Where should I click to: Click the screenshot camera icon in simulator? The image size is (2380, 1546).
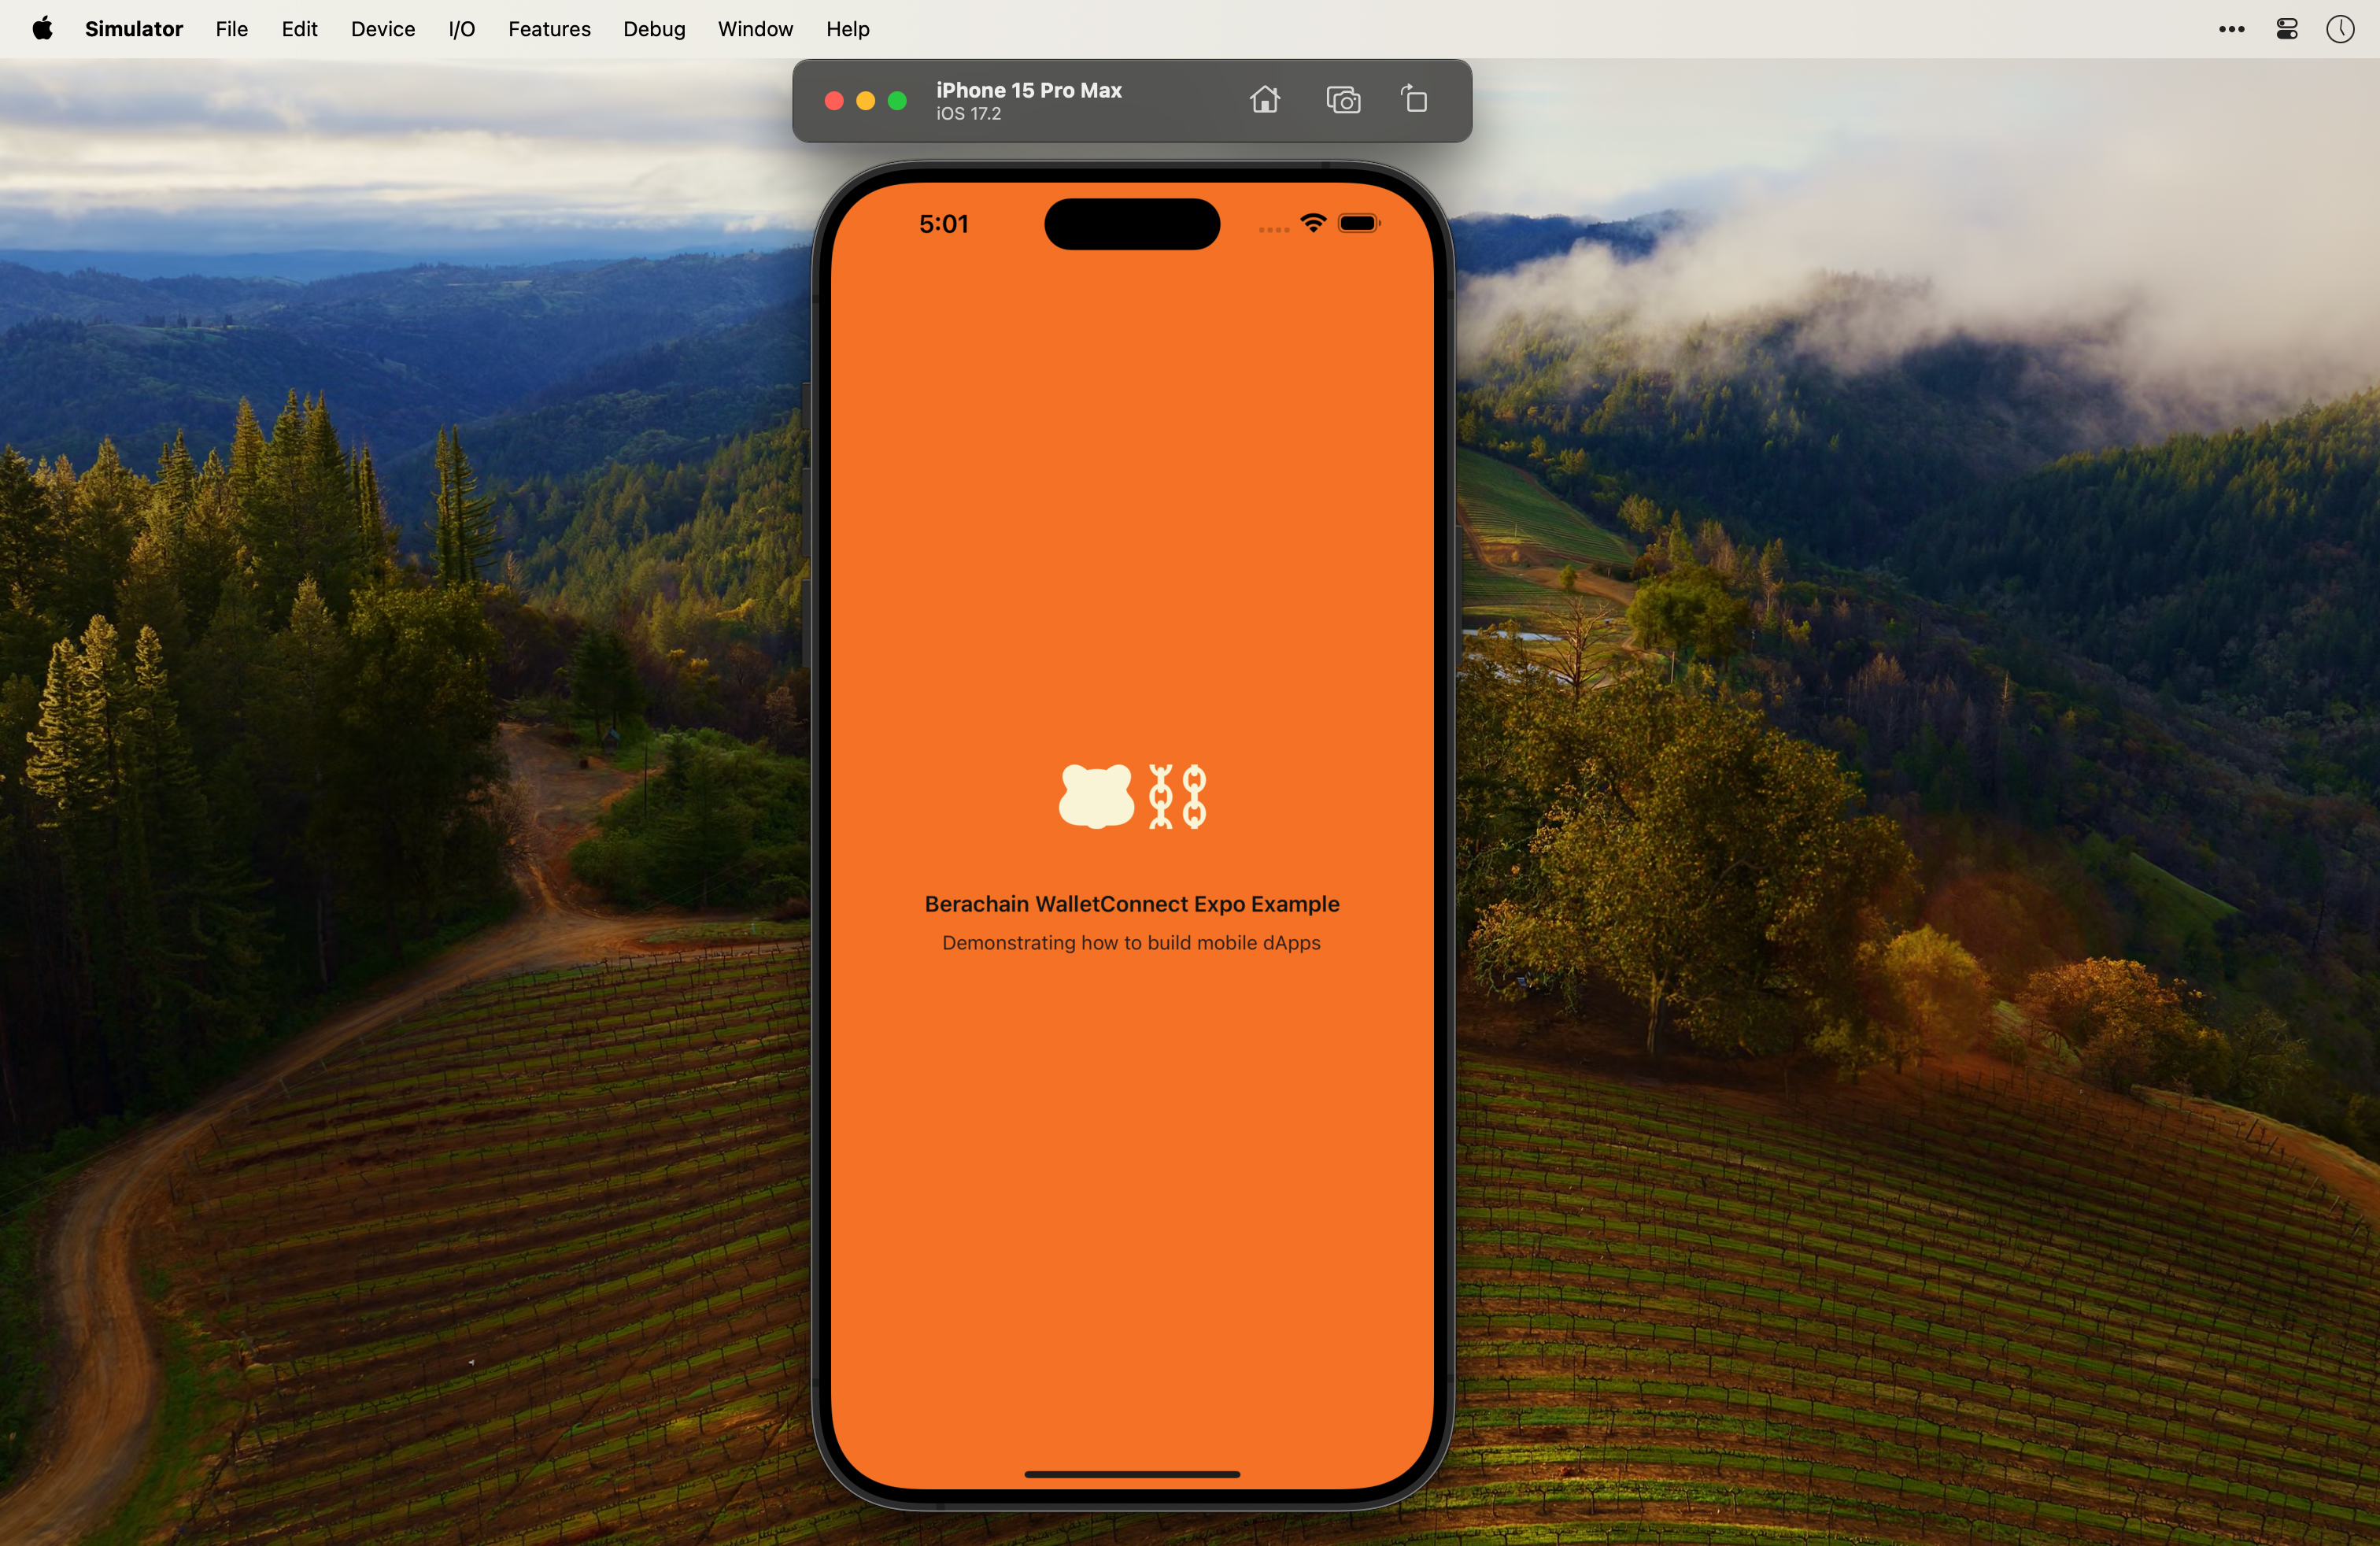tap(1343, 101)
